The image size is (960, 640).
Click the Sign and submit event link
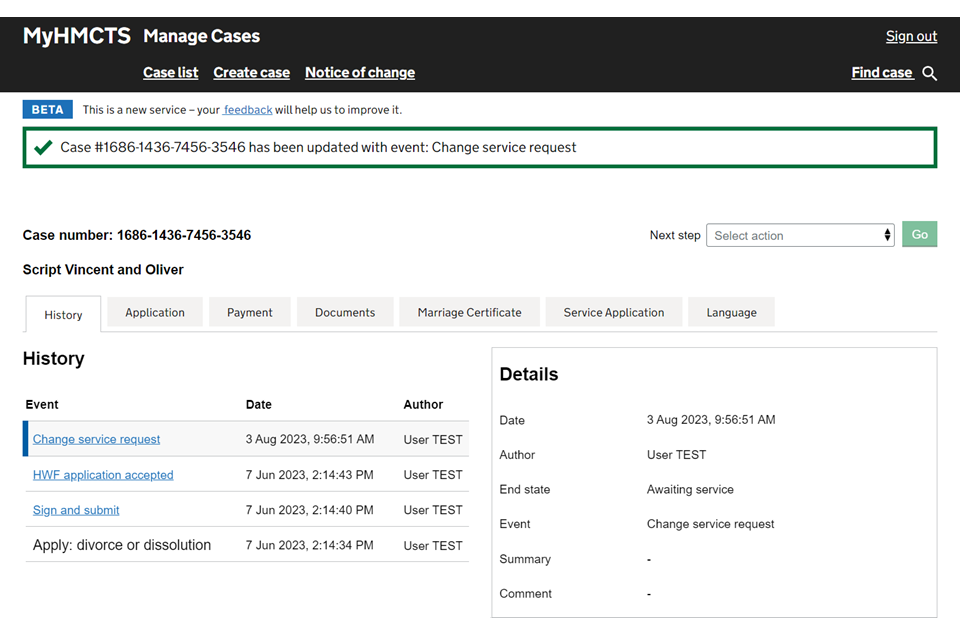[x=76, y=510]
